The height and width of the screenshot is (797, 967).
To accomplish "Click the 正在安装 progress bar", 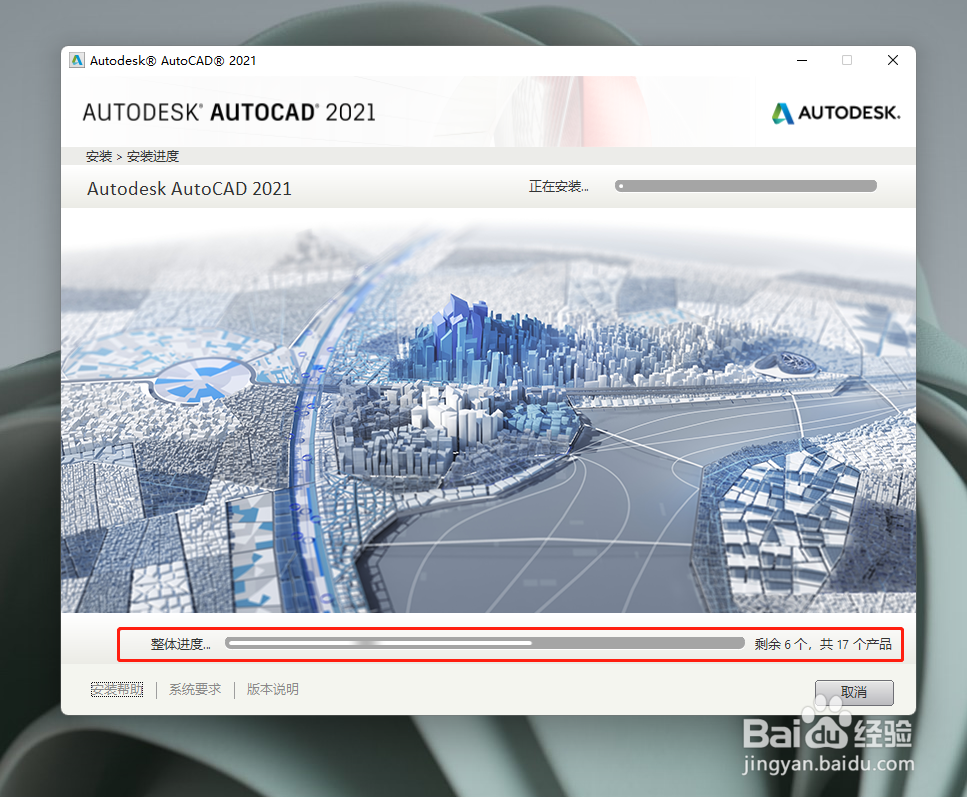I will pyautogui.click(x=745, y=185).
